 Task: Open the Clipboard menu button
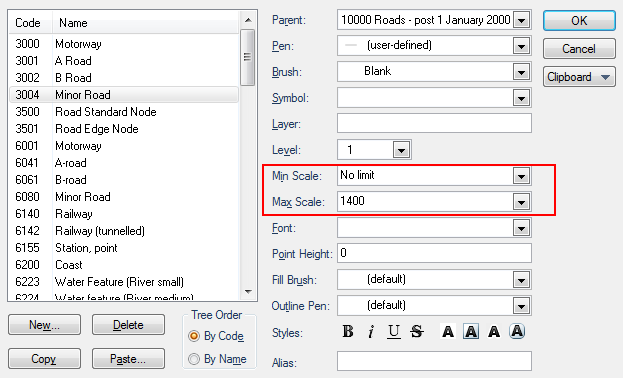(x=579, y=77)
